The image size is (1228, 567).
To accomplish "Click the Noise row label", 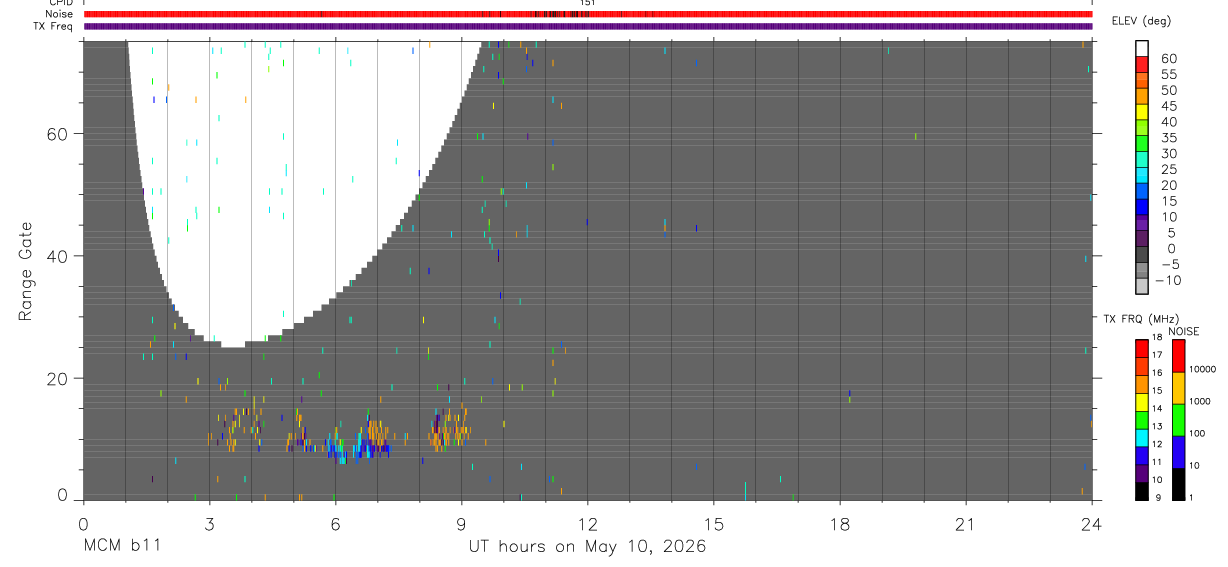I will tap(58, 14).
